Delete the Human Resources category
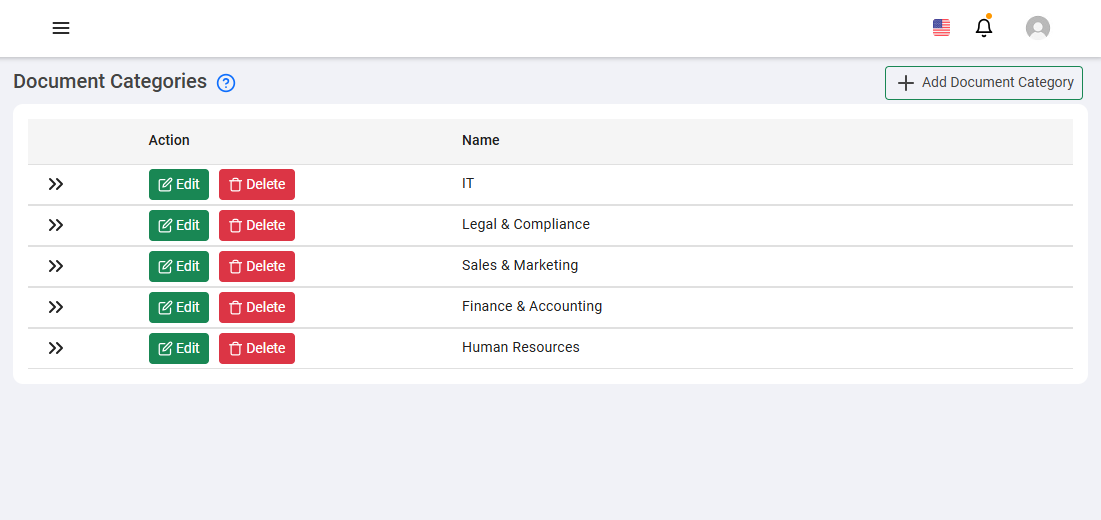 [257, 348]
